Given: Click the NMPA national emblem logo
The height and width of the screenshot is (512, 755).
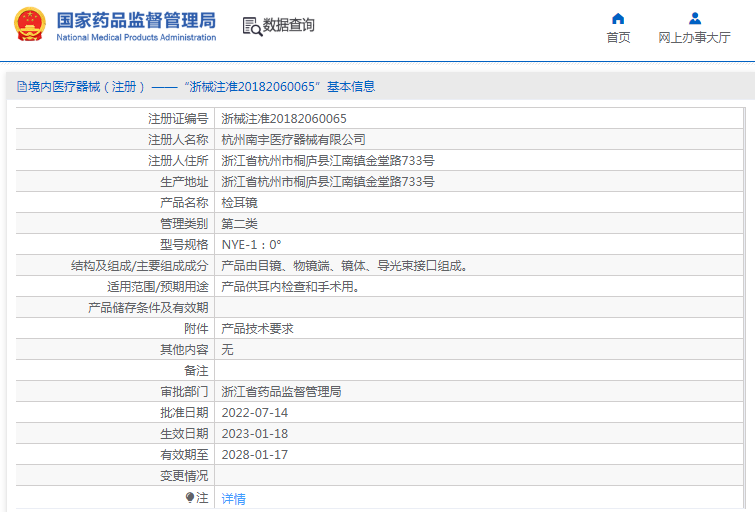Looking at the screenshot, I should (29, 25).
